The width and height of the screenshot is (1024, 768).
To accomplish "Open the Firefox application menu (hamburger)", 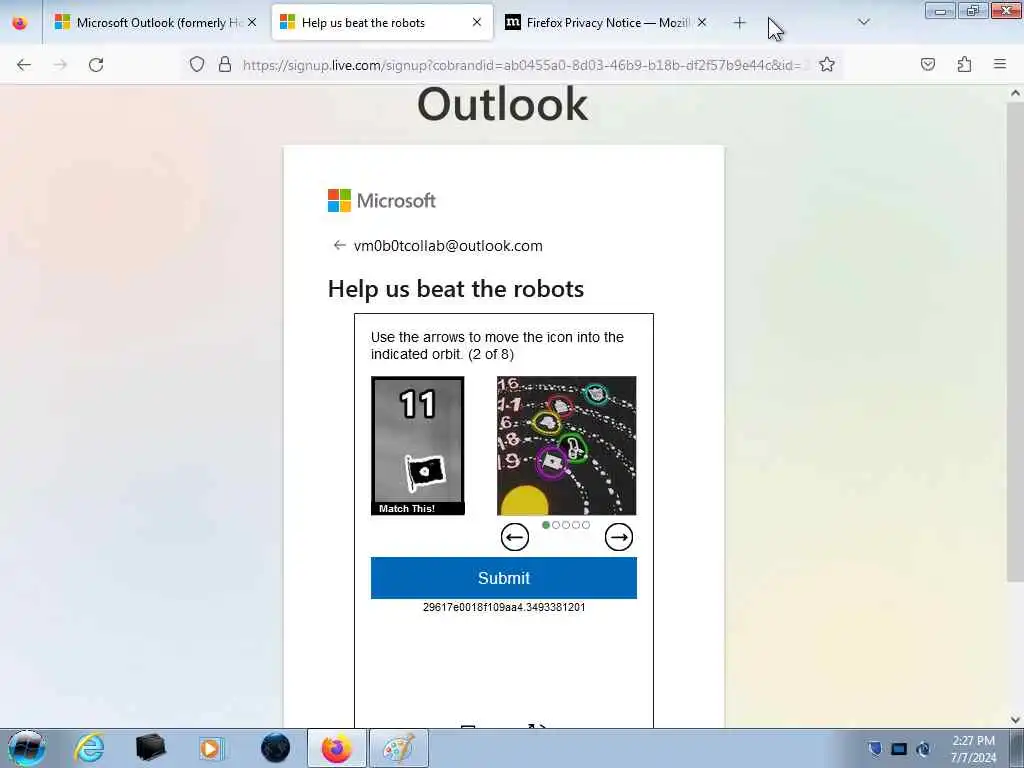I will pos(1000,64).
